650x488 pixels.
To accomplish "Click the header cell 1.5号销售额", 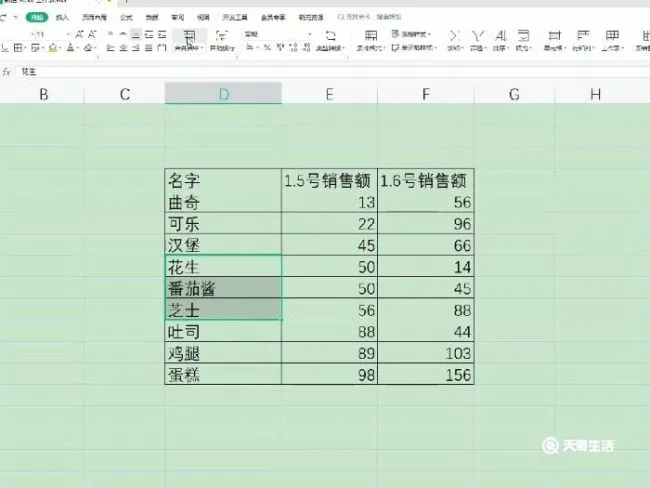I will 330,180.
